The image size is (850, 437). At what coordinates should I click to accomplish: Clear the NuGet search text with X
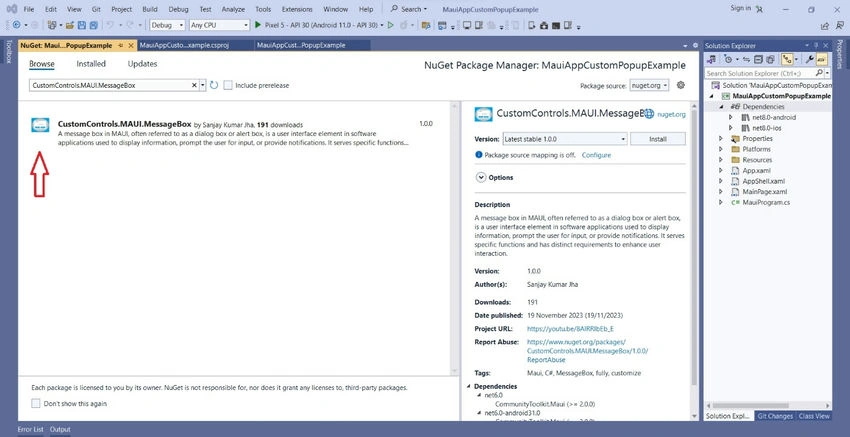[195, 85]
